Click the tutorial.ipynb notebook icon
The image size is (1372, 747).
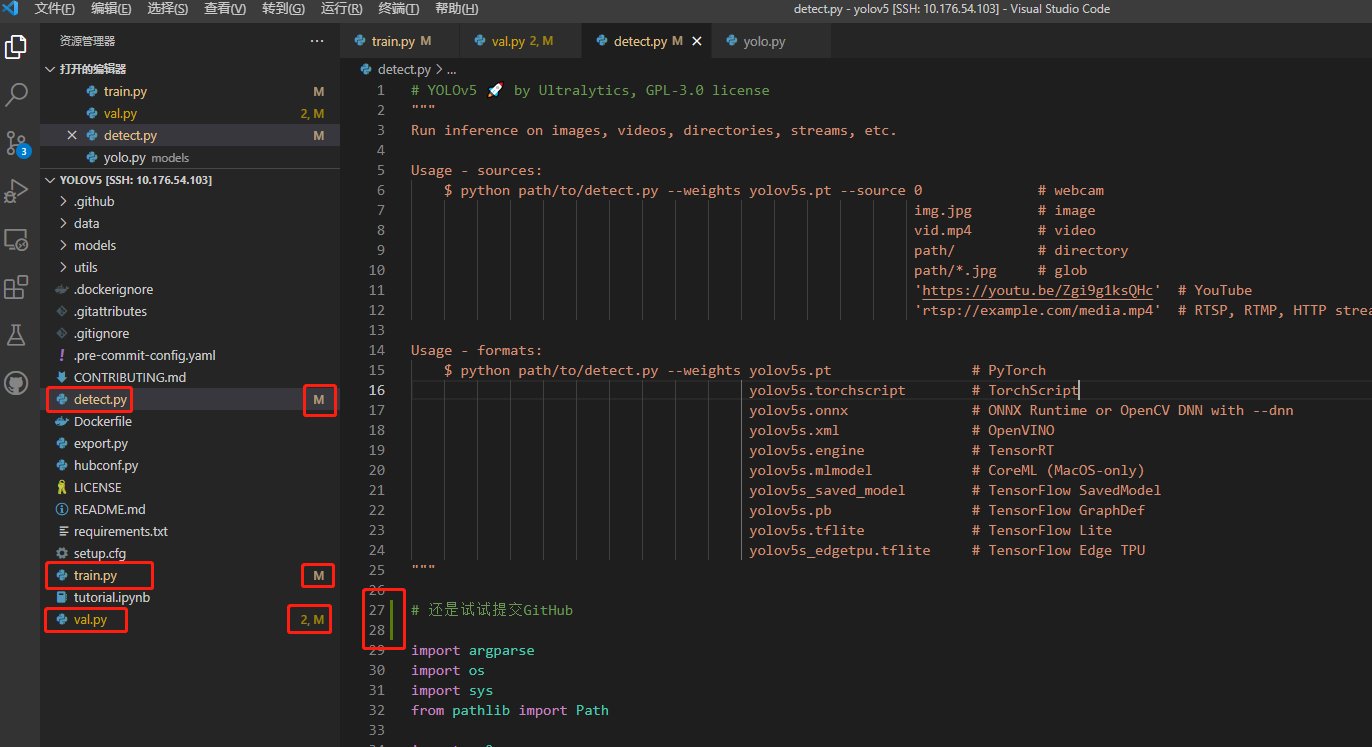pos(62,597)
